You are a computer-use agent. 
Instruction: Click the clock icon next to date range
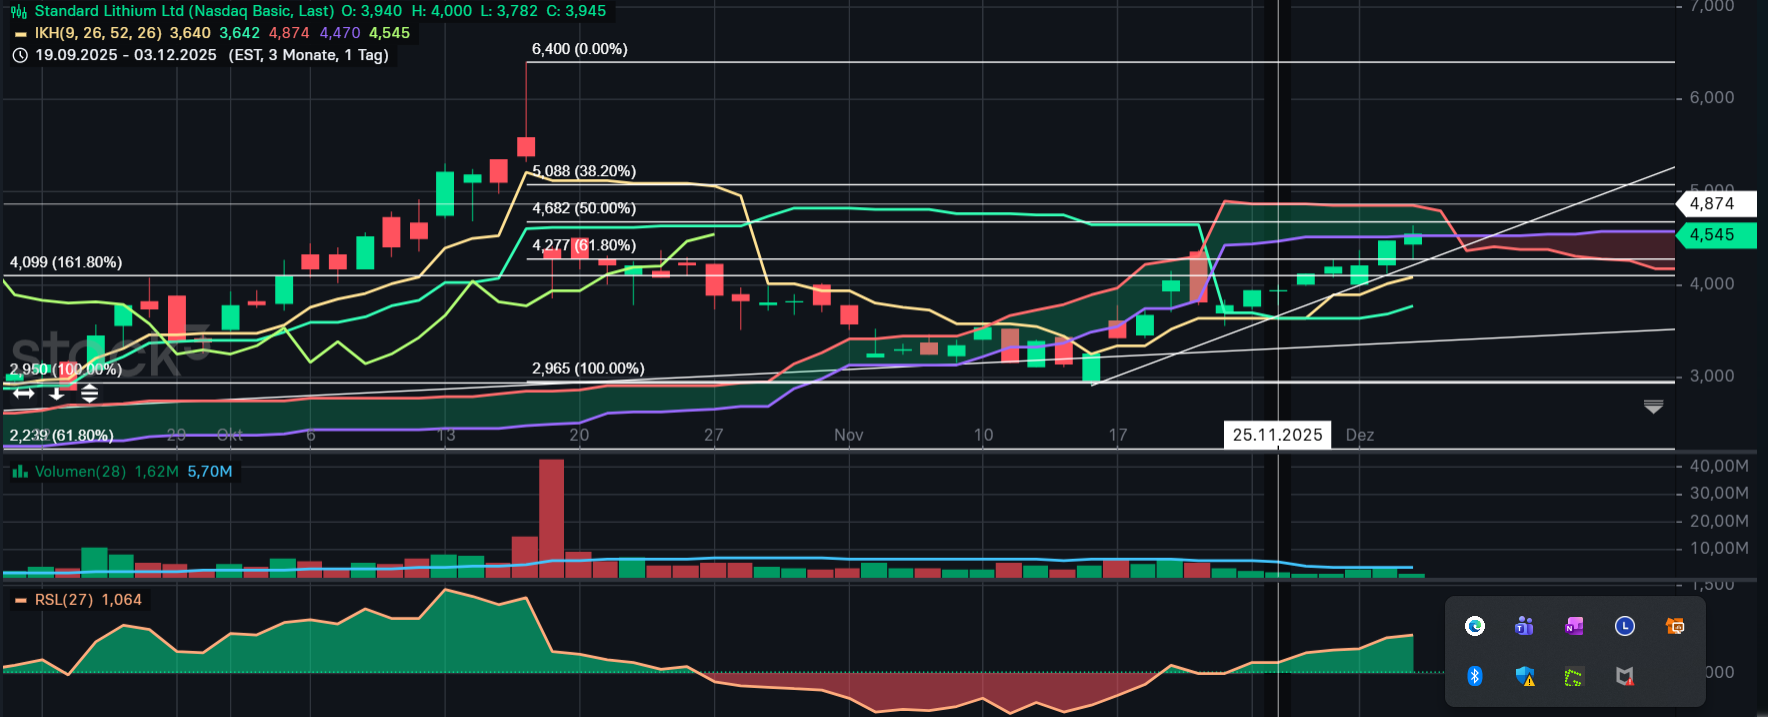tap(19, 55)
